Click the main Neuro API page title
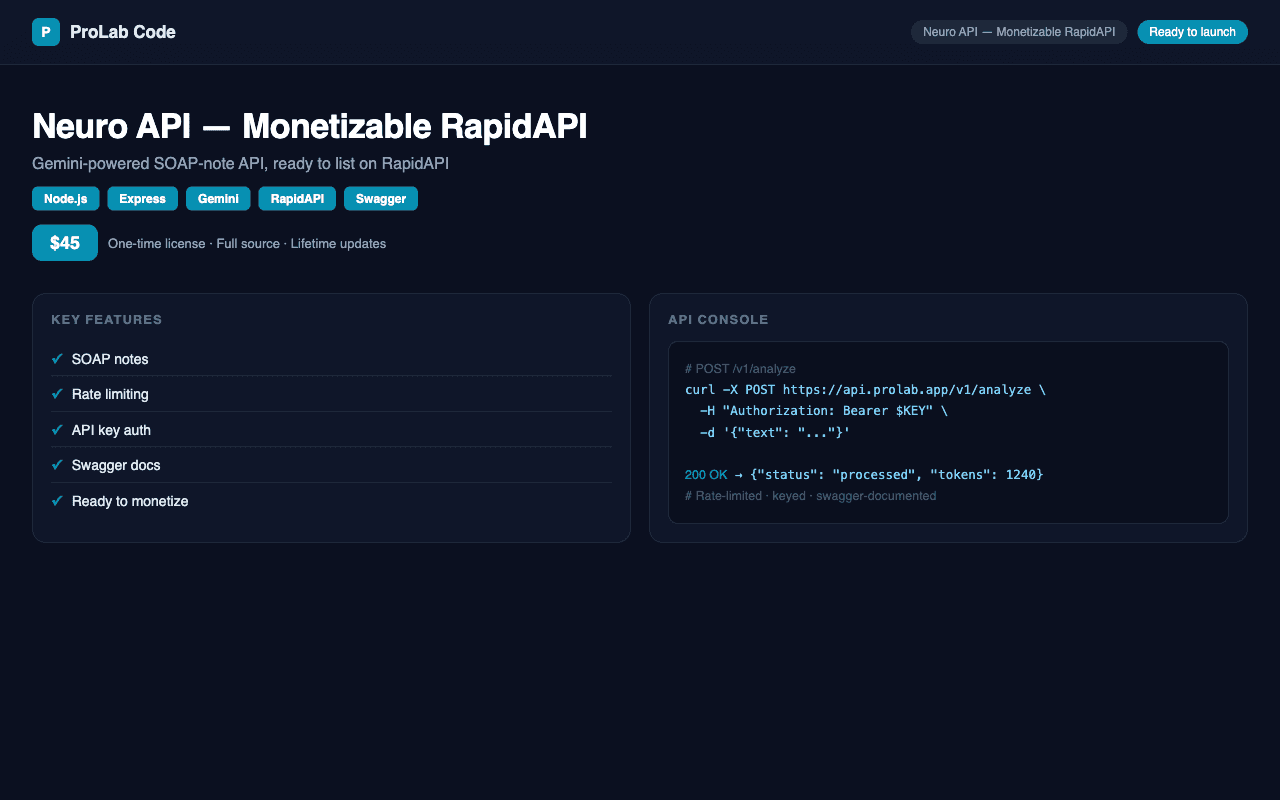Viewport: 1280px width, 800px height. [309, 127]
